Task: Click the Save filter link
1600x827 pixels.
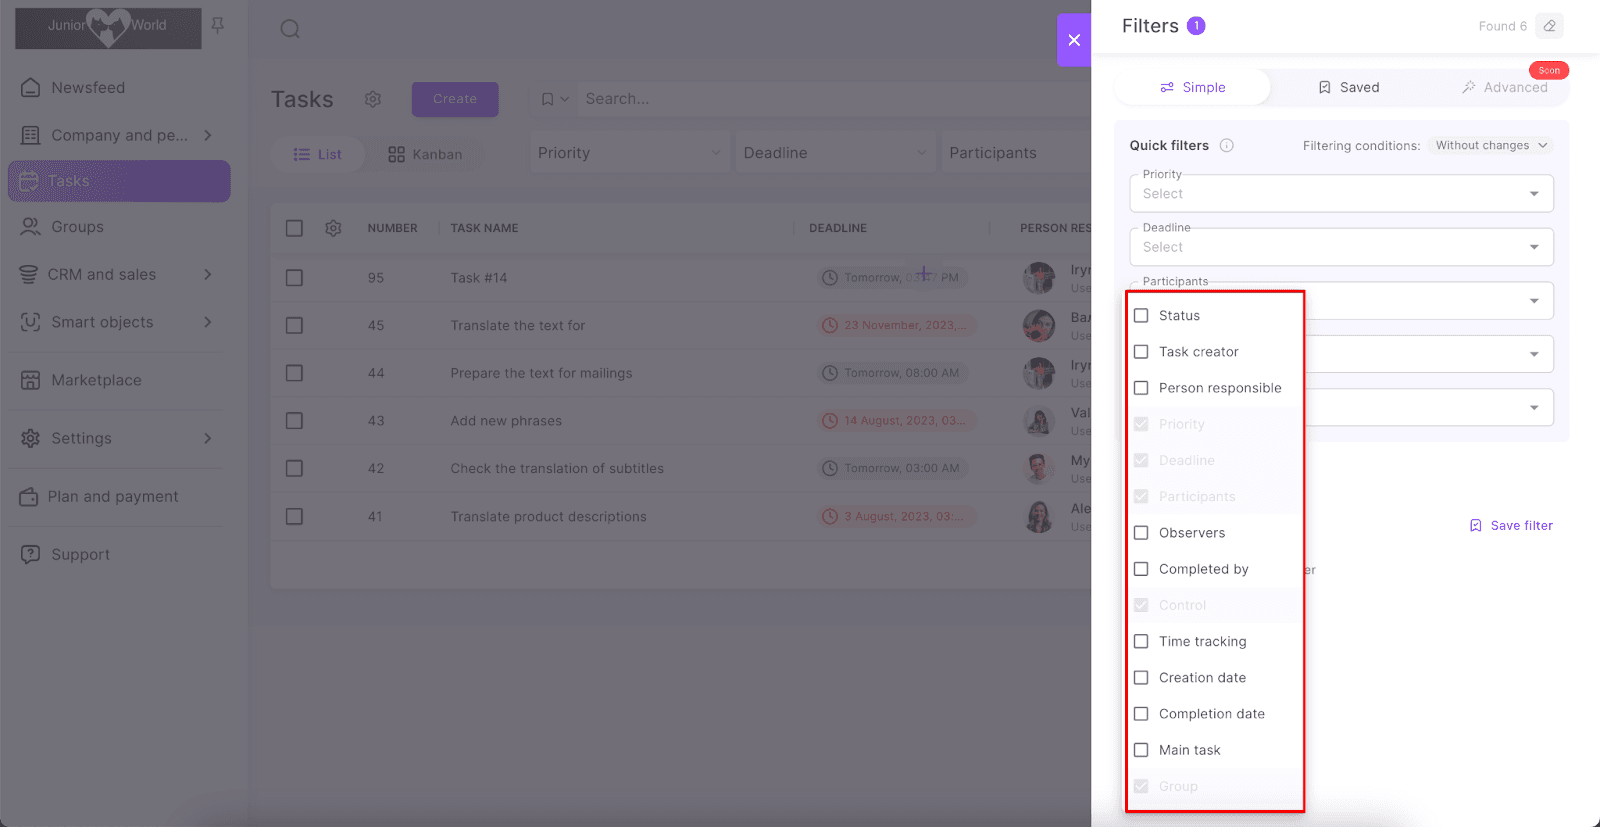Action: [1511, 526]
